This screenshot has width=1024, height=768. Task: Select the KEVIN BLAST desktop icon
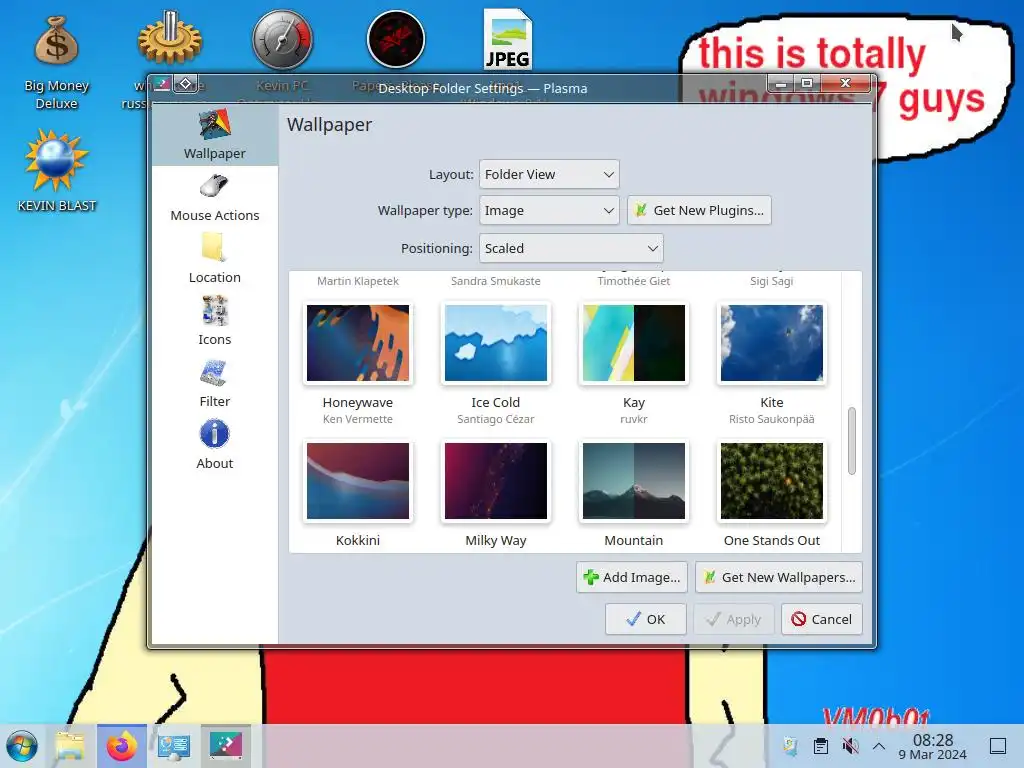click(57, 170)
